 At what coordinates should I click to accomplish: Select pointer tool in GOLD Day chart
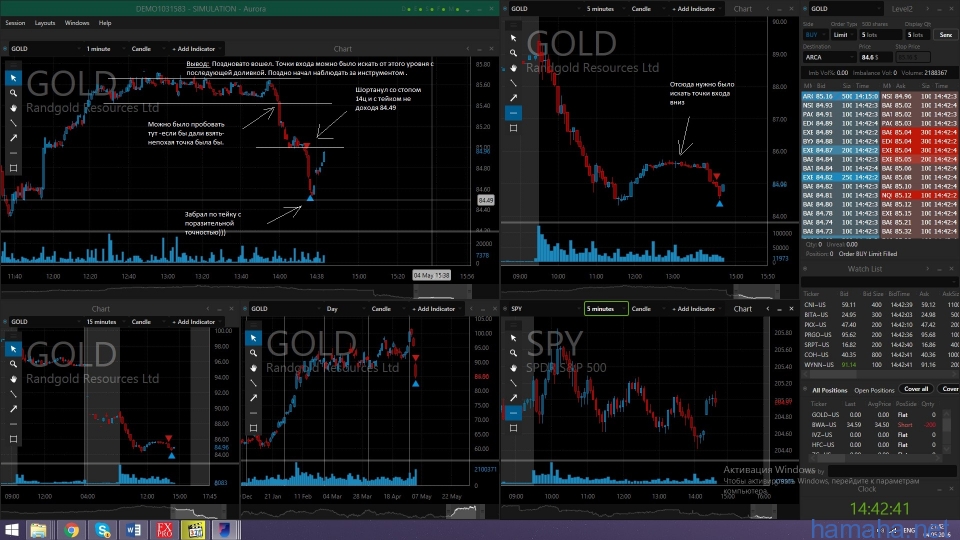[x=253, y=338]
